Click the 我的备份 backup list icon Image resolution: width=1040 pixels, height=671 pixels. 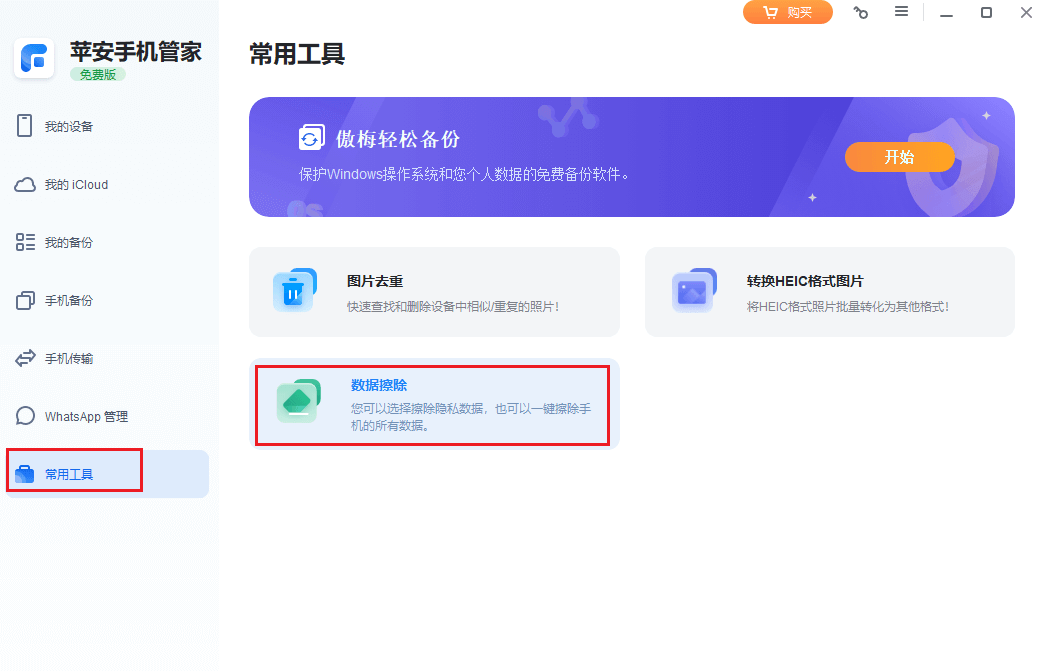(x=24, y=242)
